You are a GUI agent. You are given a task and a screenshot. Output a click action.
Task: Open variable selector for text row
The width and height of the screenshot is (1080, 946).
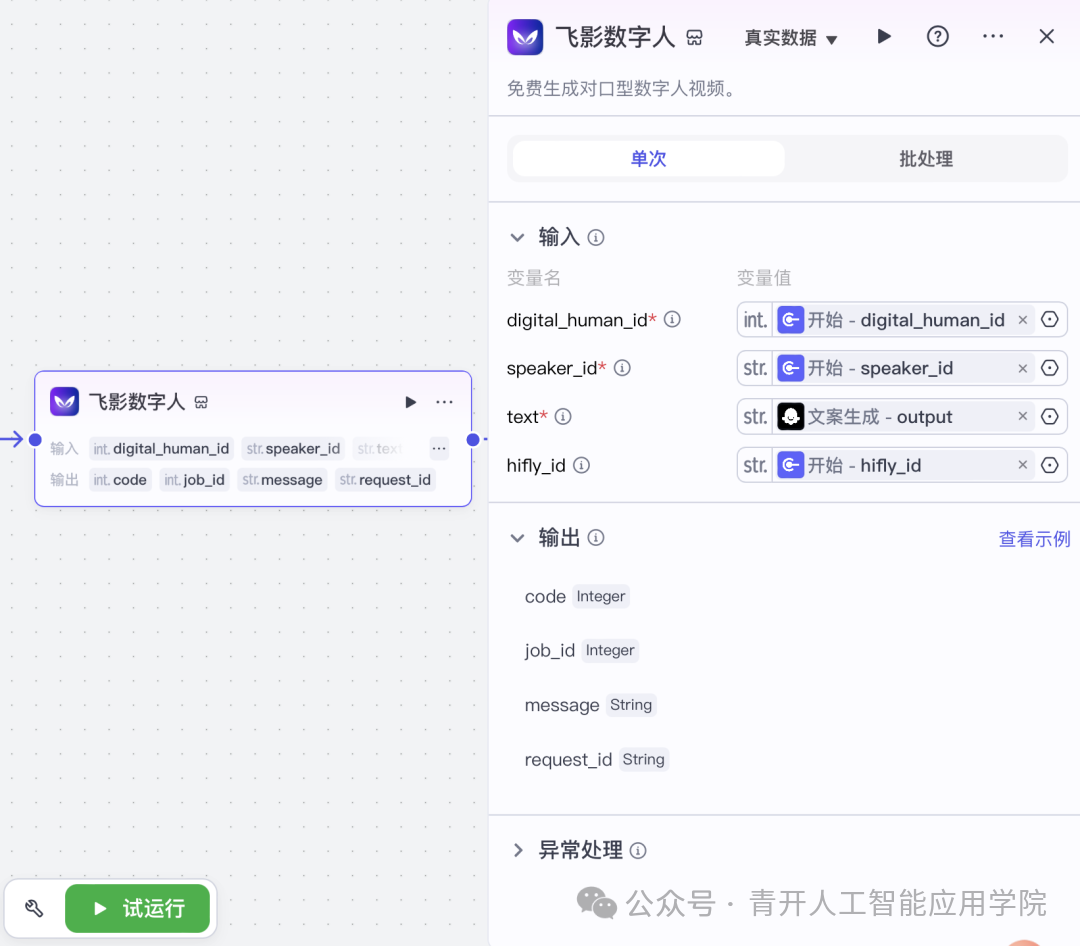pos(1050,417)
